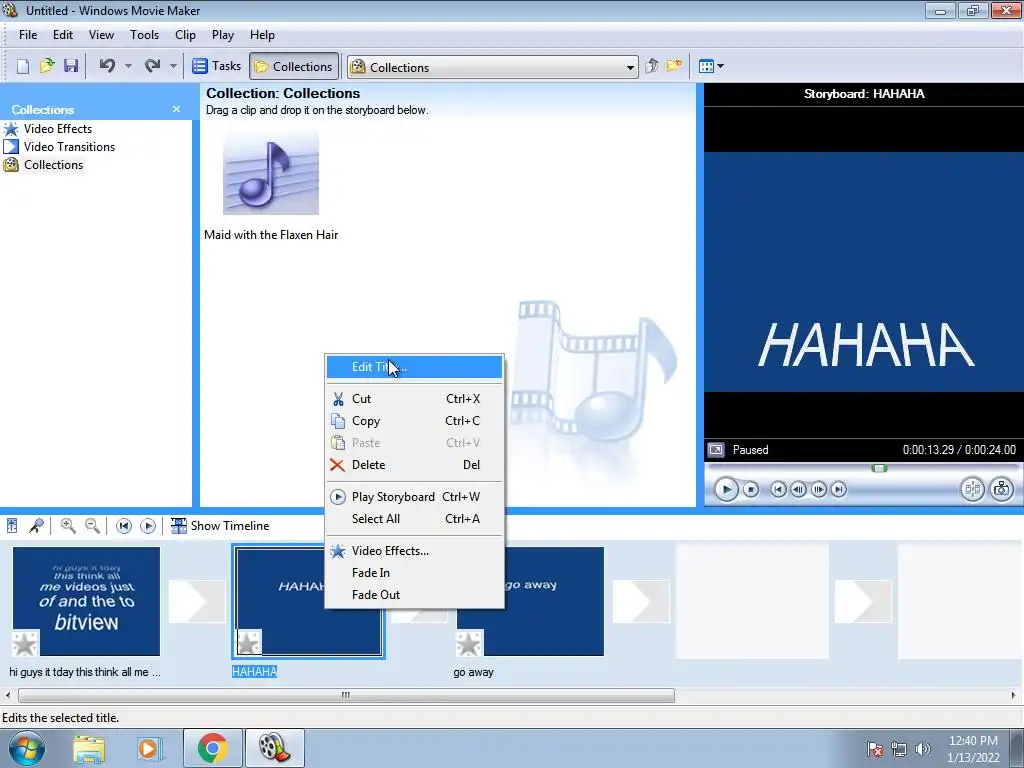
Task: Choose Fade In in the context menu
Action: (x=414, y=573)
